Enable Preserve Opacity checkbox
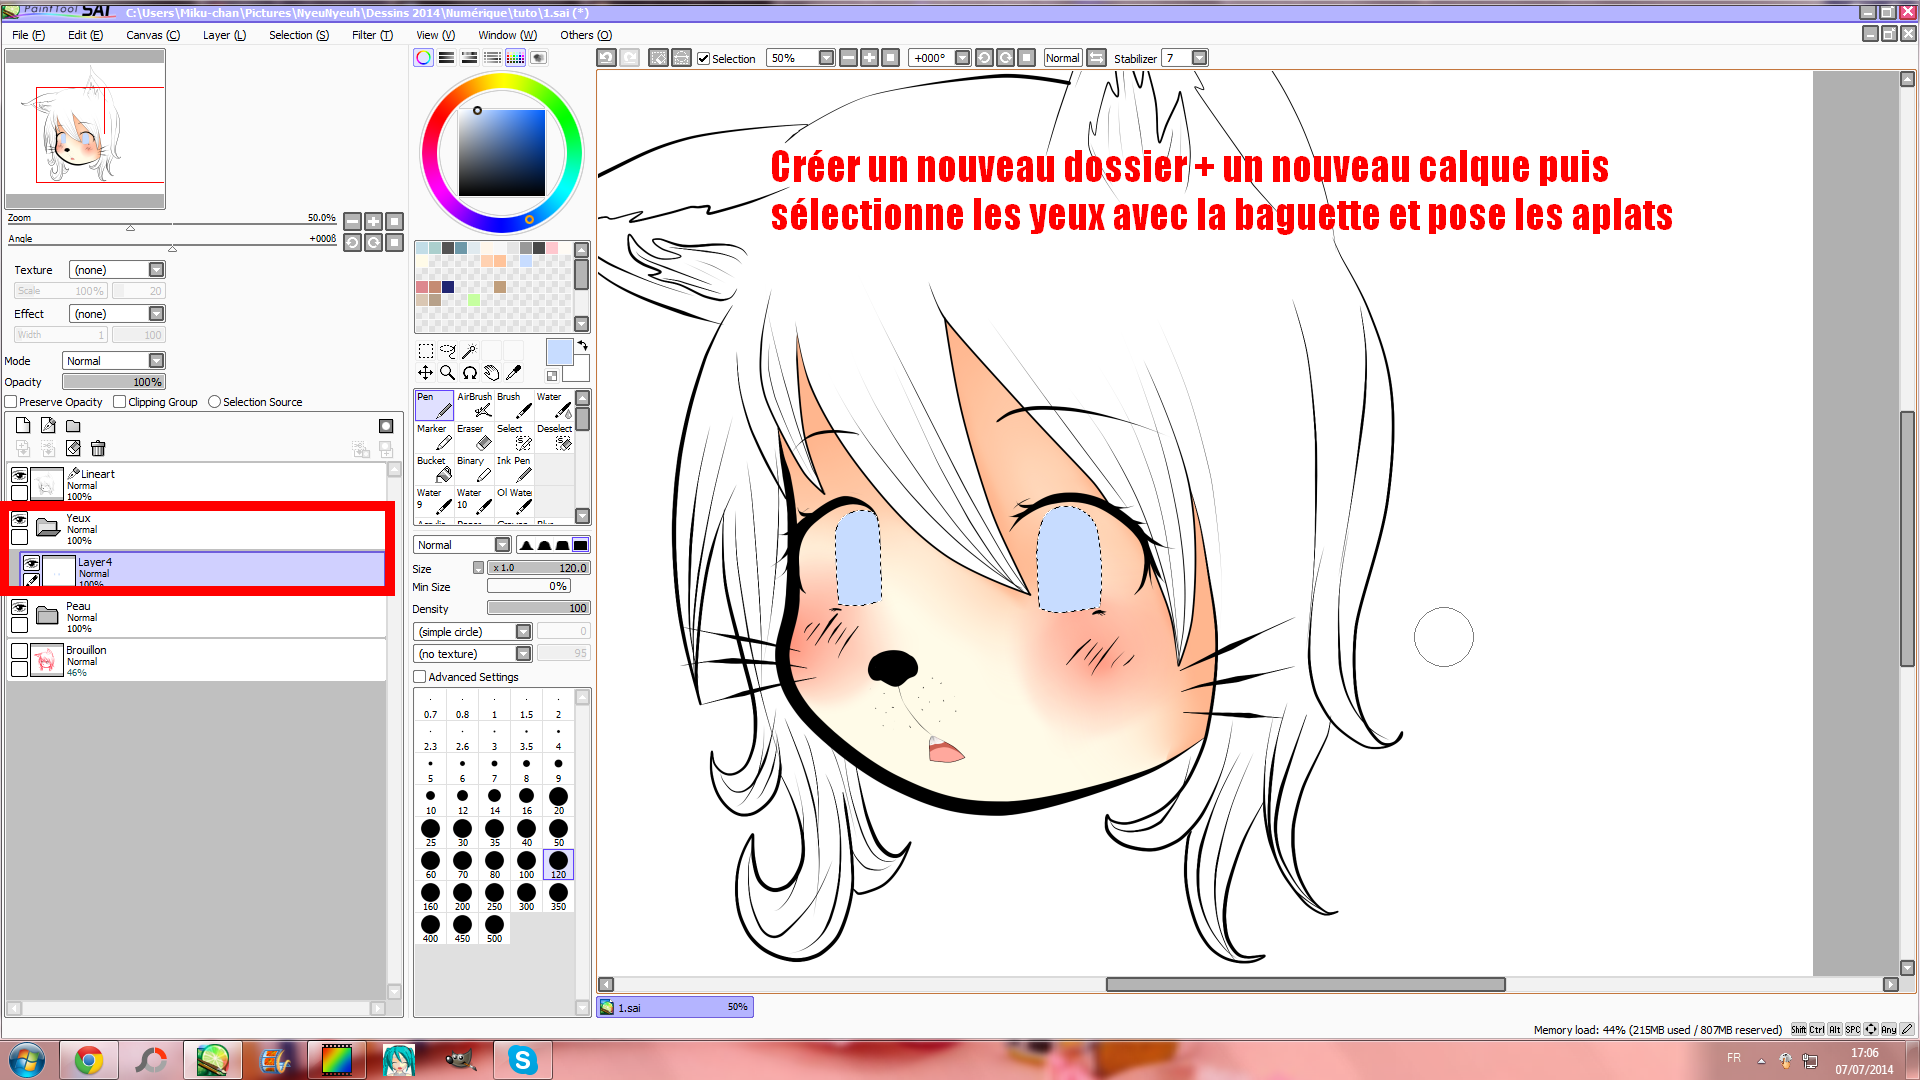The image size is (1920, 1080). 11,402
